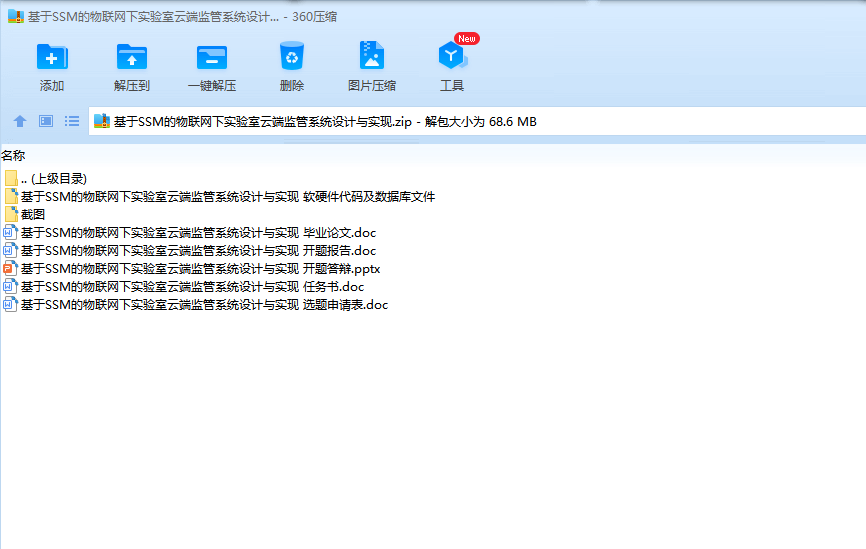Click the folder icon of 软硬件代码及数据库文件
Viewport: 866px width, 549px height.
11,196
